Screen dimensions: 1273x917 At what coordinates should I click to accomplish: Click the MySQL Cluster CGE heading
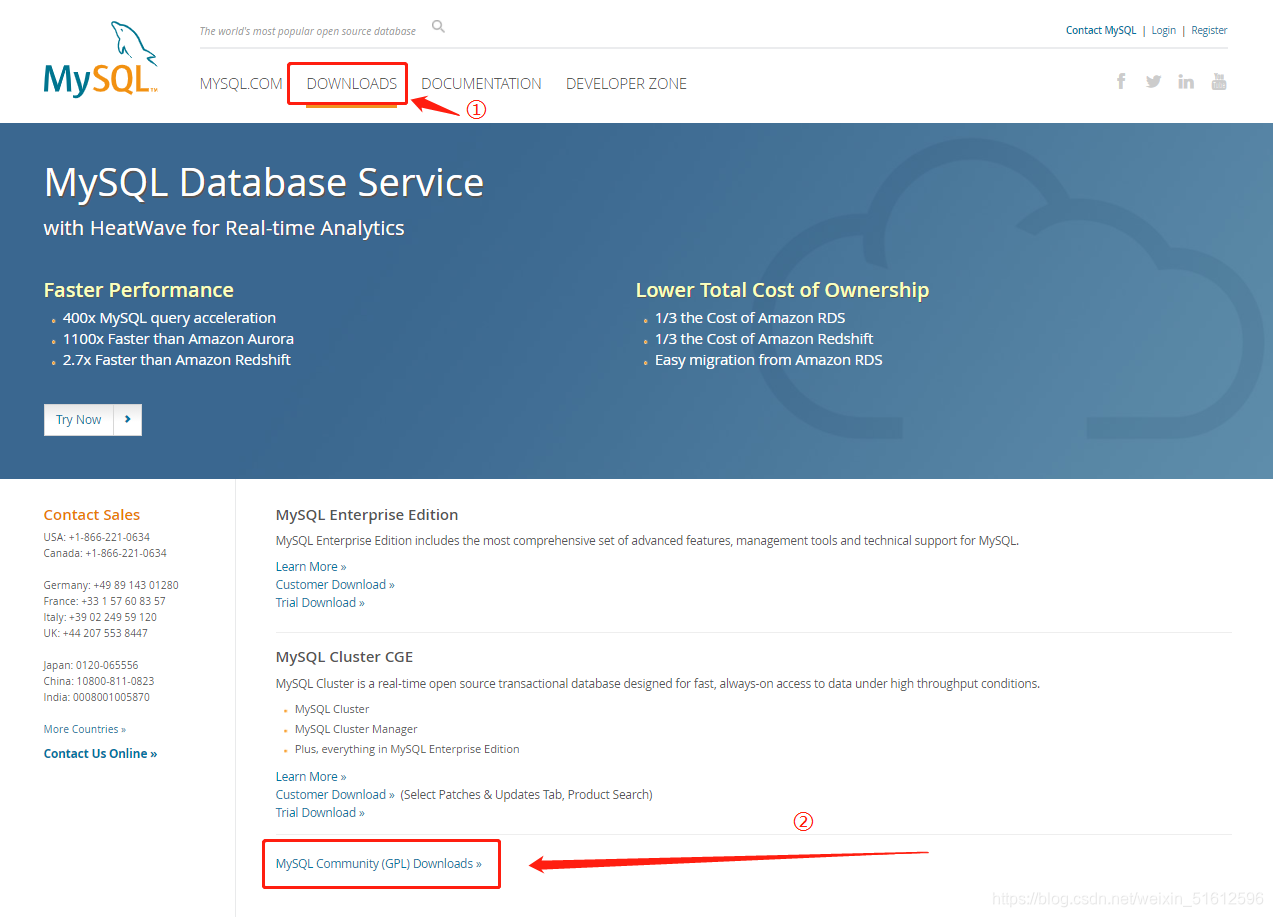pyautogui.click(x=344, y=657)
